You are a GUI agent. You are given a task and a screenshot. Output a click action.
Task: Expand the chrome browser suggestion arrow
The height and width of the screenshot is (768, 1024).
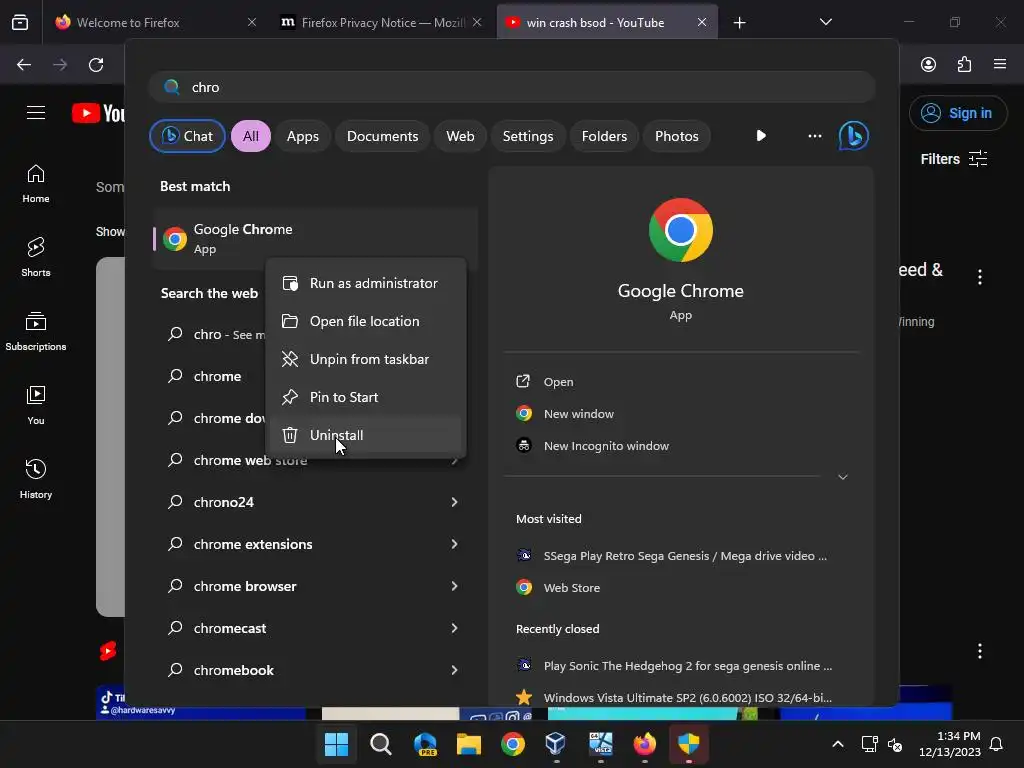pos(455,586)
